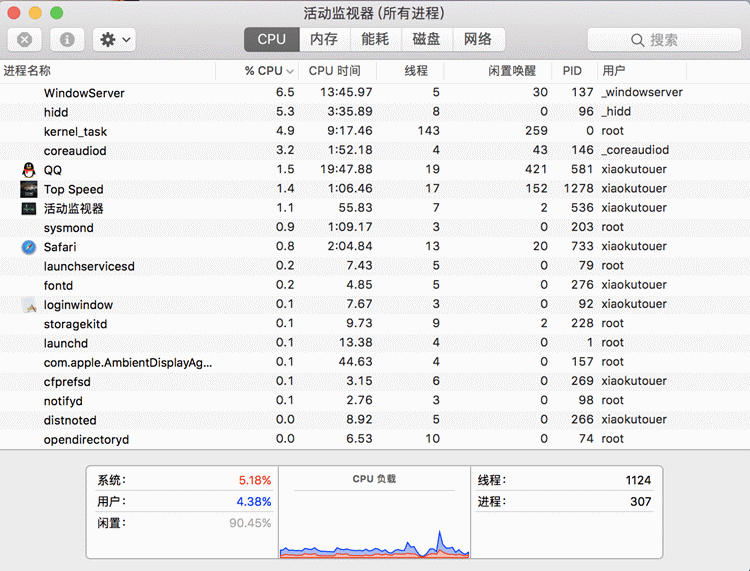
Task: Select the launchservicesd process row
Action: 375,266
